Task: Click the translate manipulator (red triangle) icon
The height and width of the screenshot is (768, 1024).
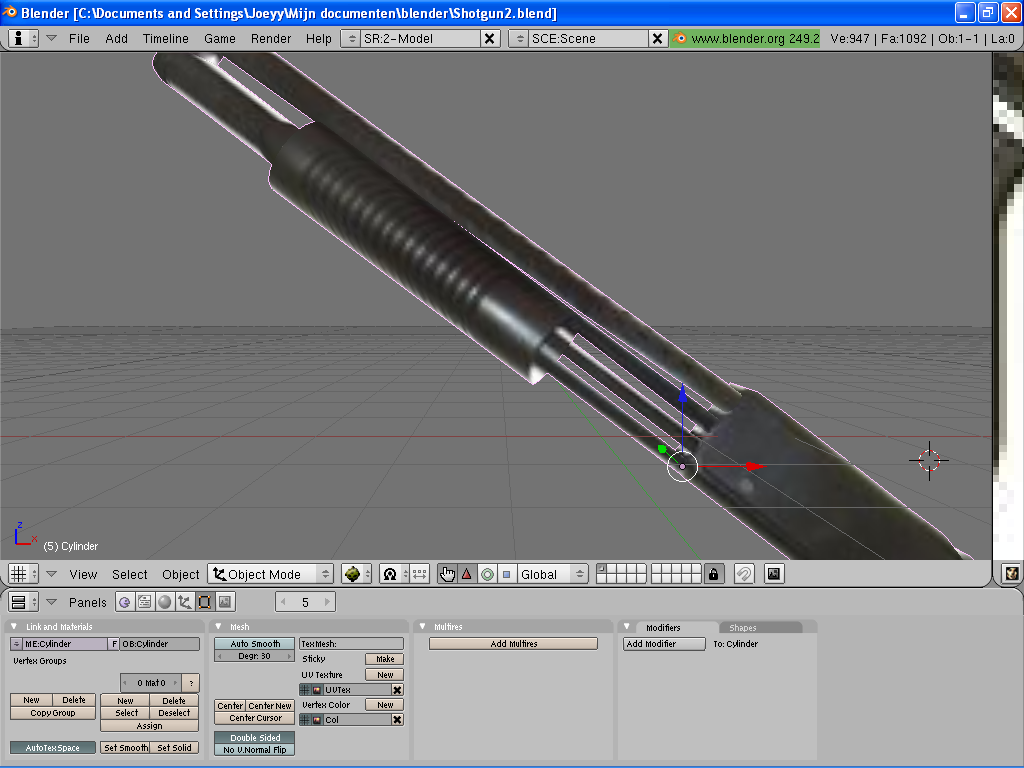Action: (x=467, y=574)
